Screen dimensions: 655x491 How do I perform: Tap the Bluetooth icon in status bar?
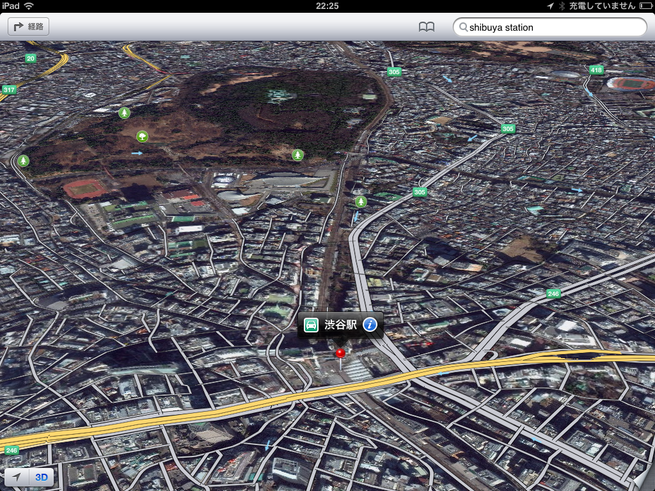click(x=561, y=6)
